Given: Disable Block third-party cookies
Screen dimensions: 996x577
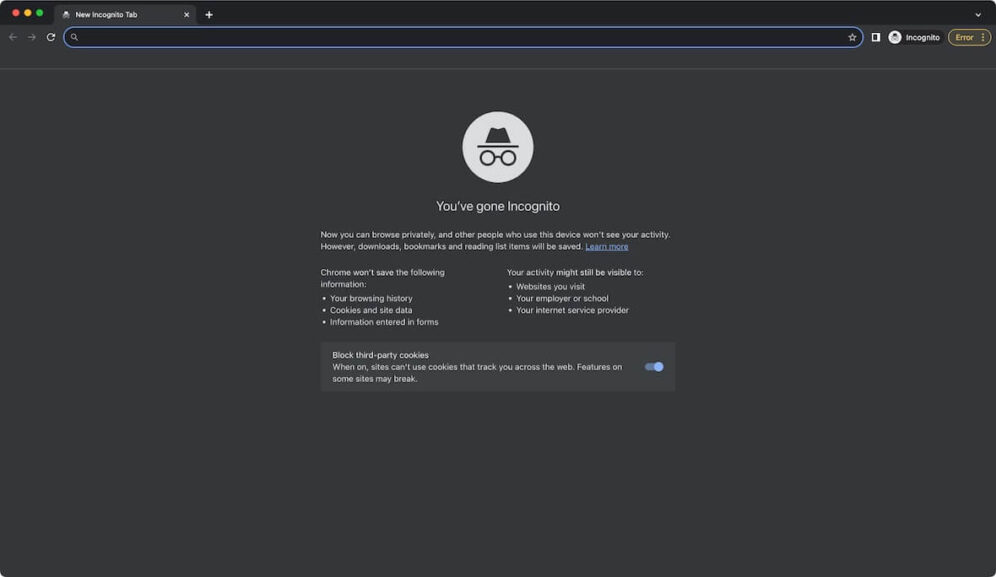Looking at the screenshot, I should pyautogui.click(x=655, y=366).
